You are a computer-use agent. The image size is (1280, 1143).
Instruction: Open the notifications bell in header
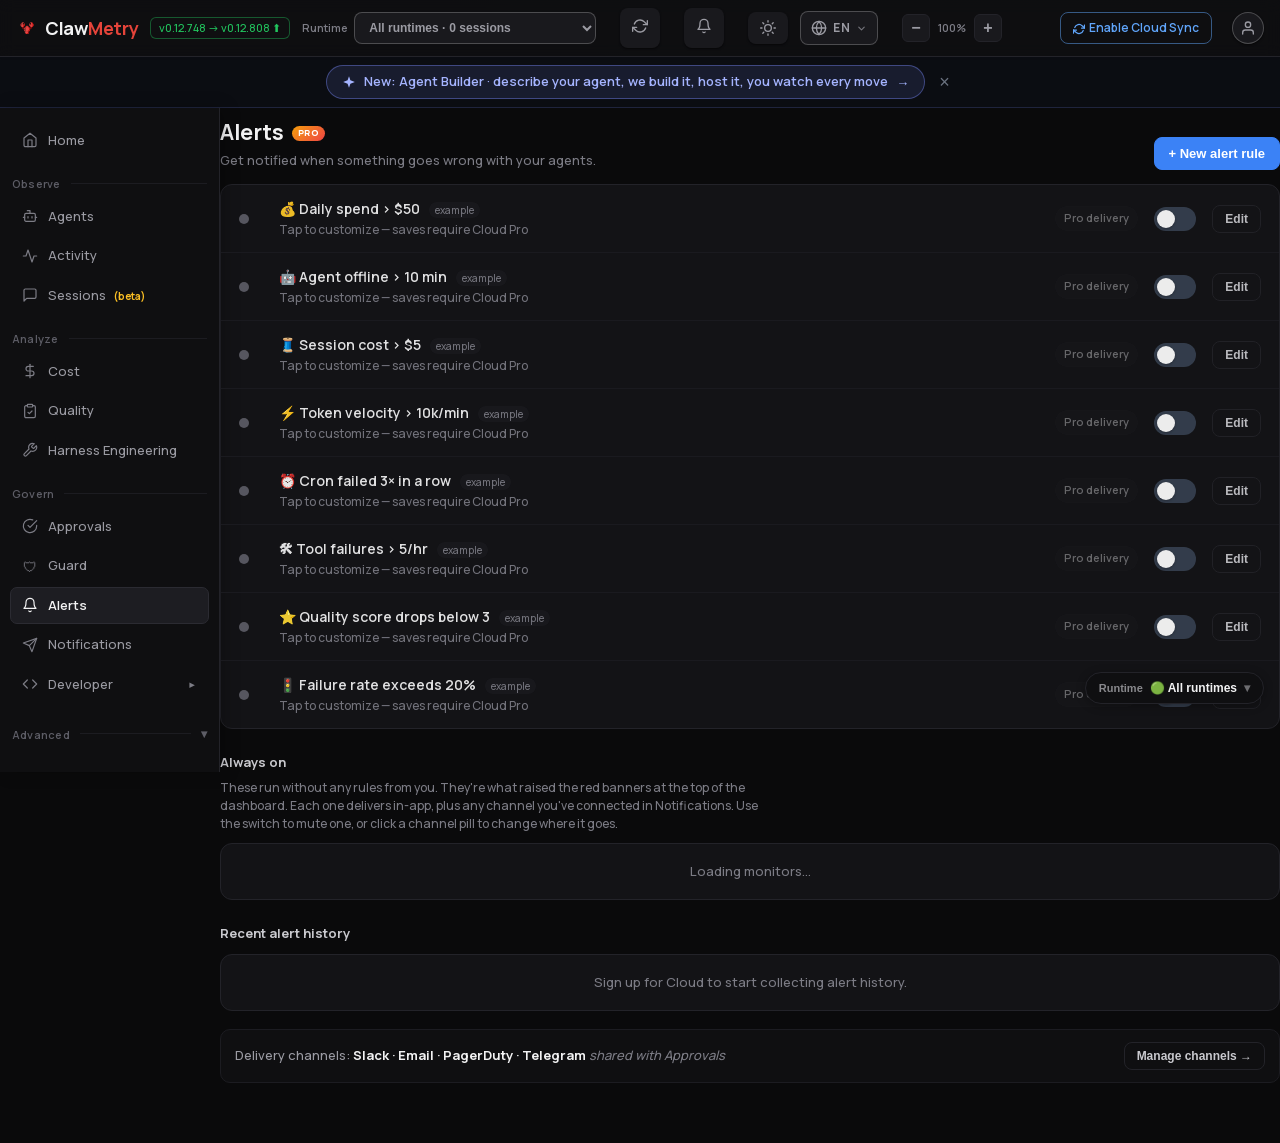(x=704, y=27)
